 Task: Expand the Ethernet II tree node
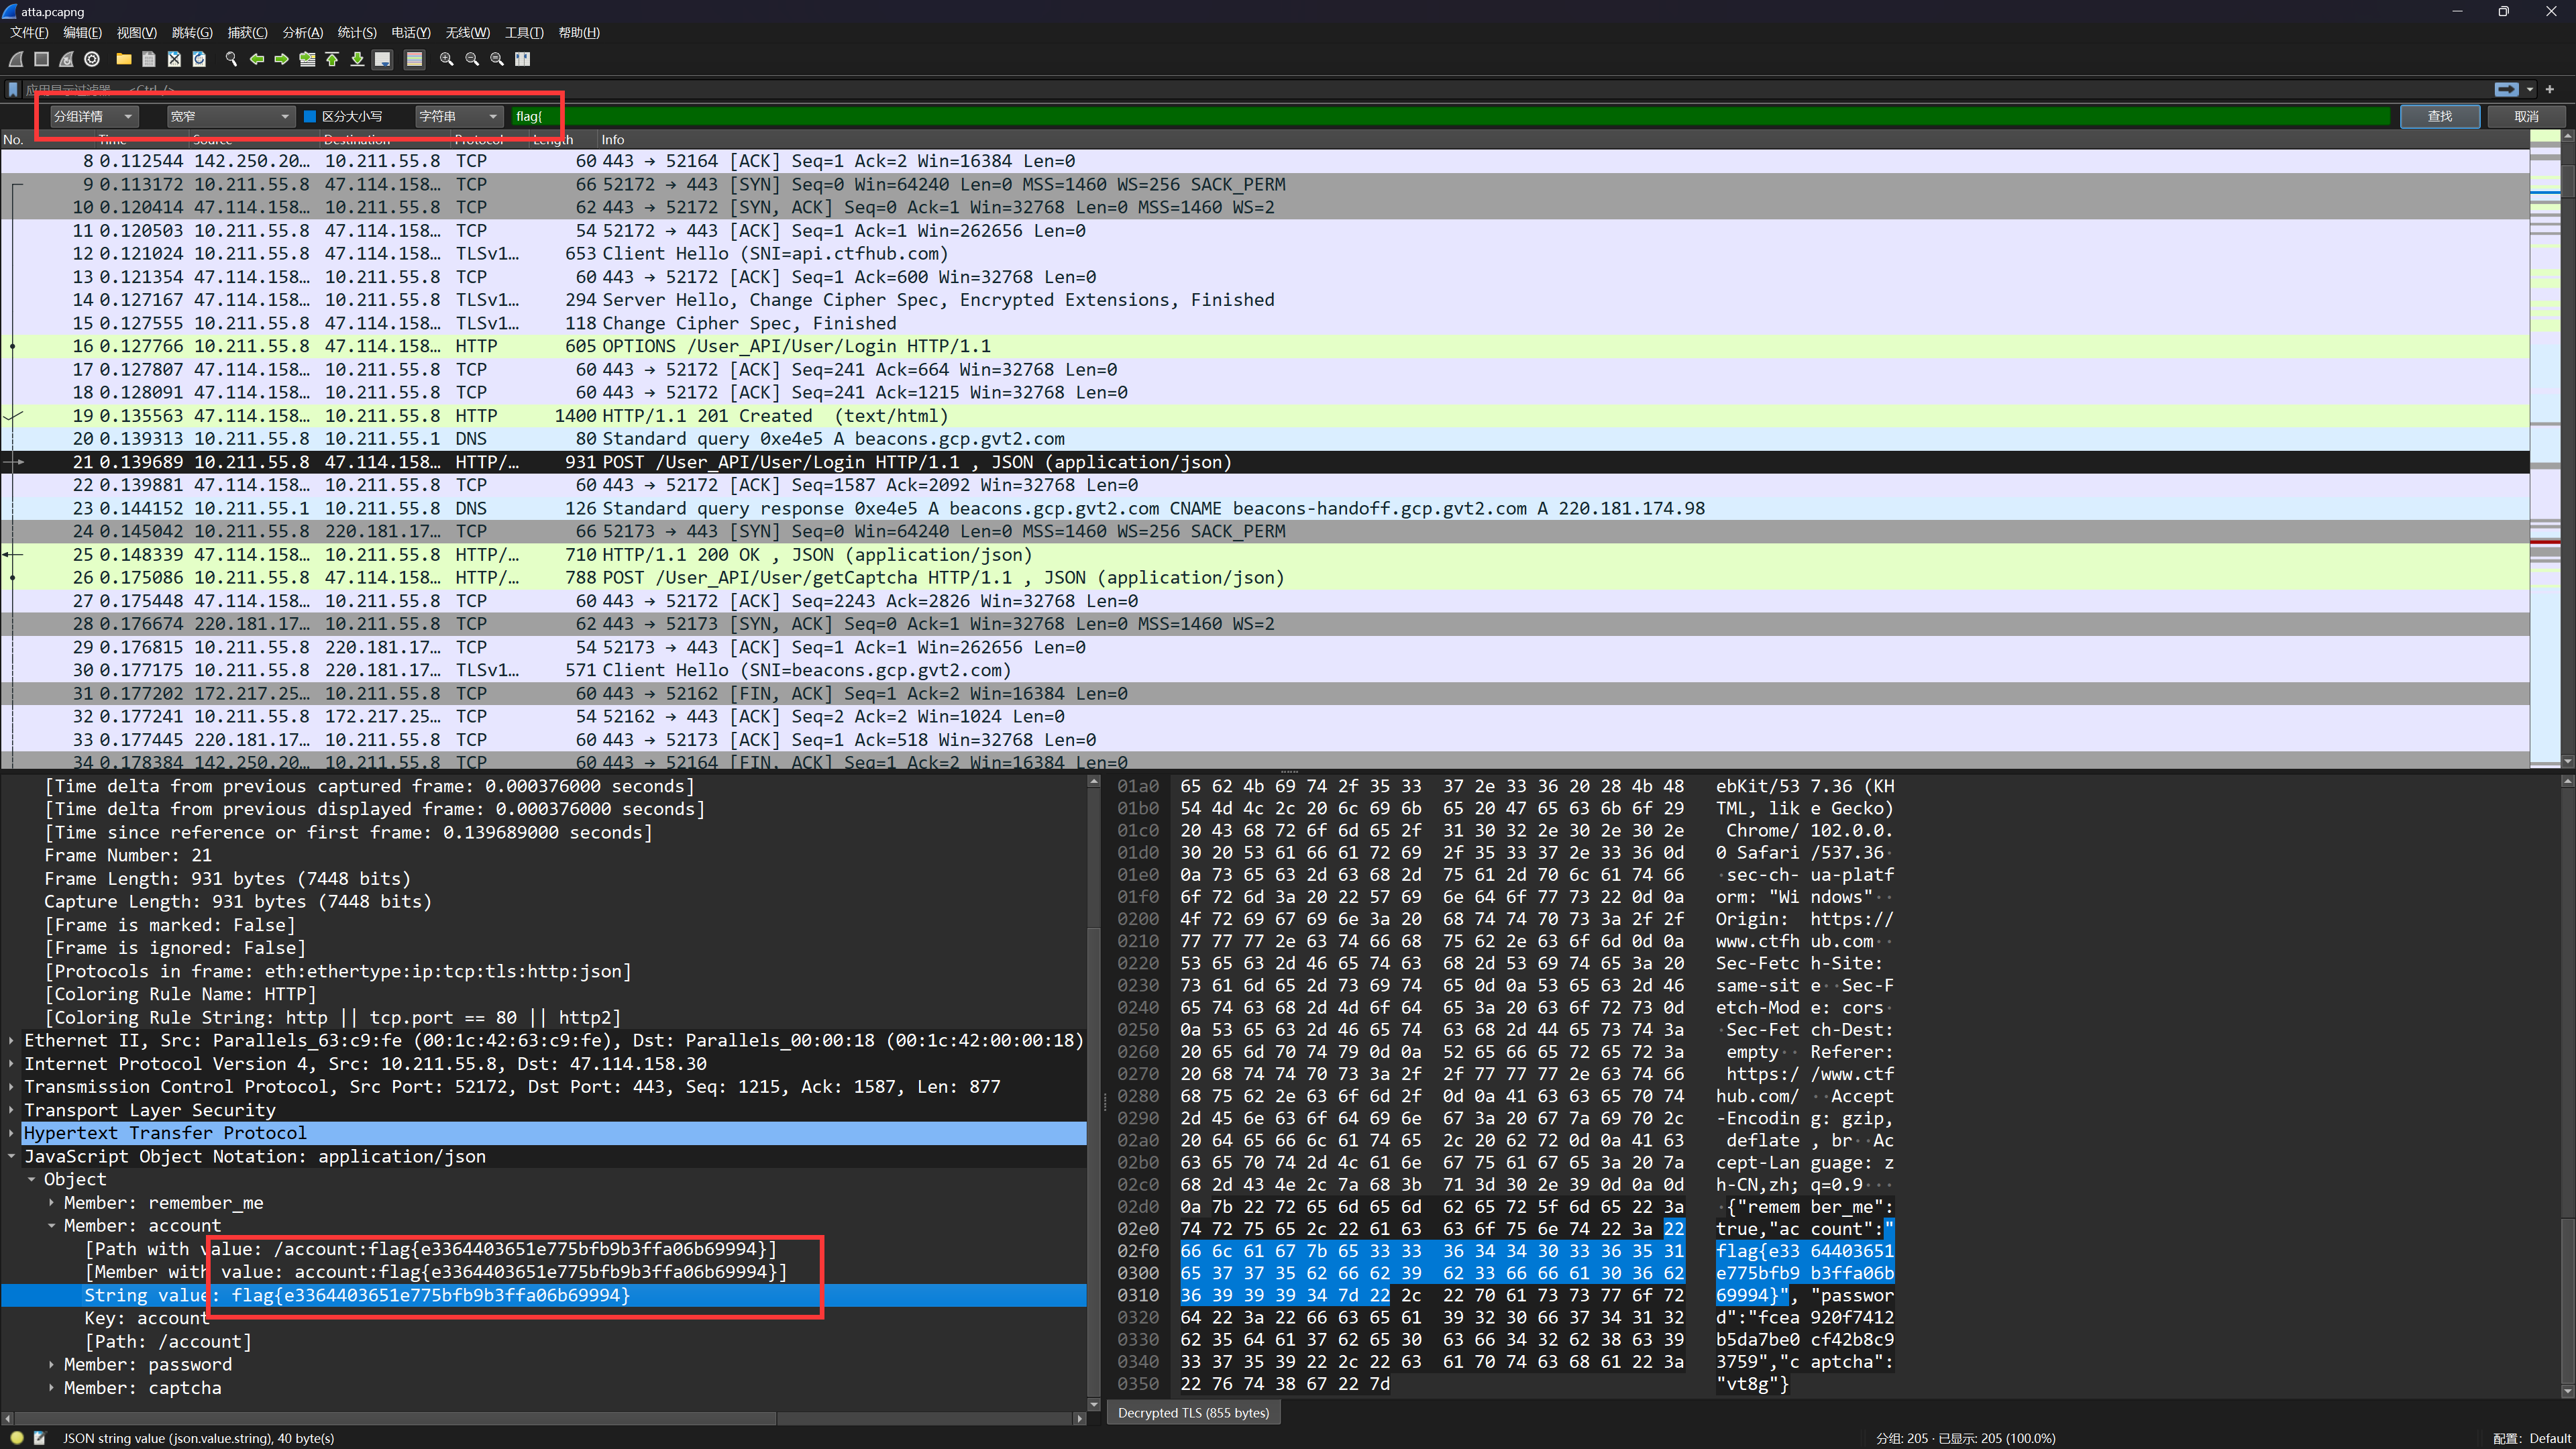[11, 1040]
